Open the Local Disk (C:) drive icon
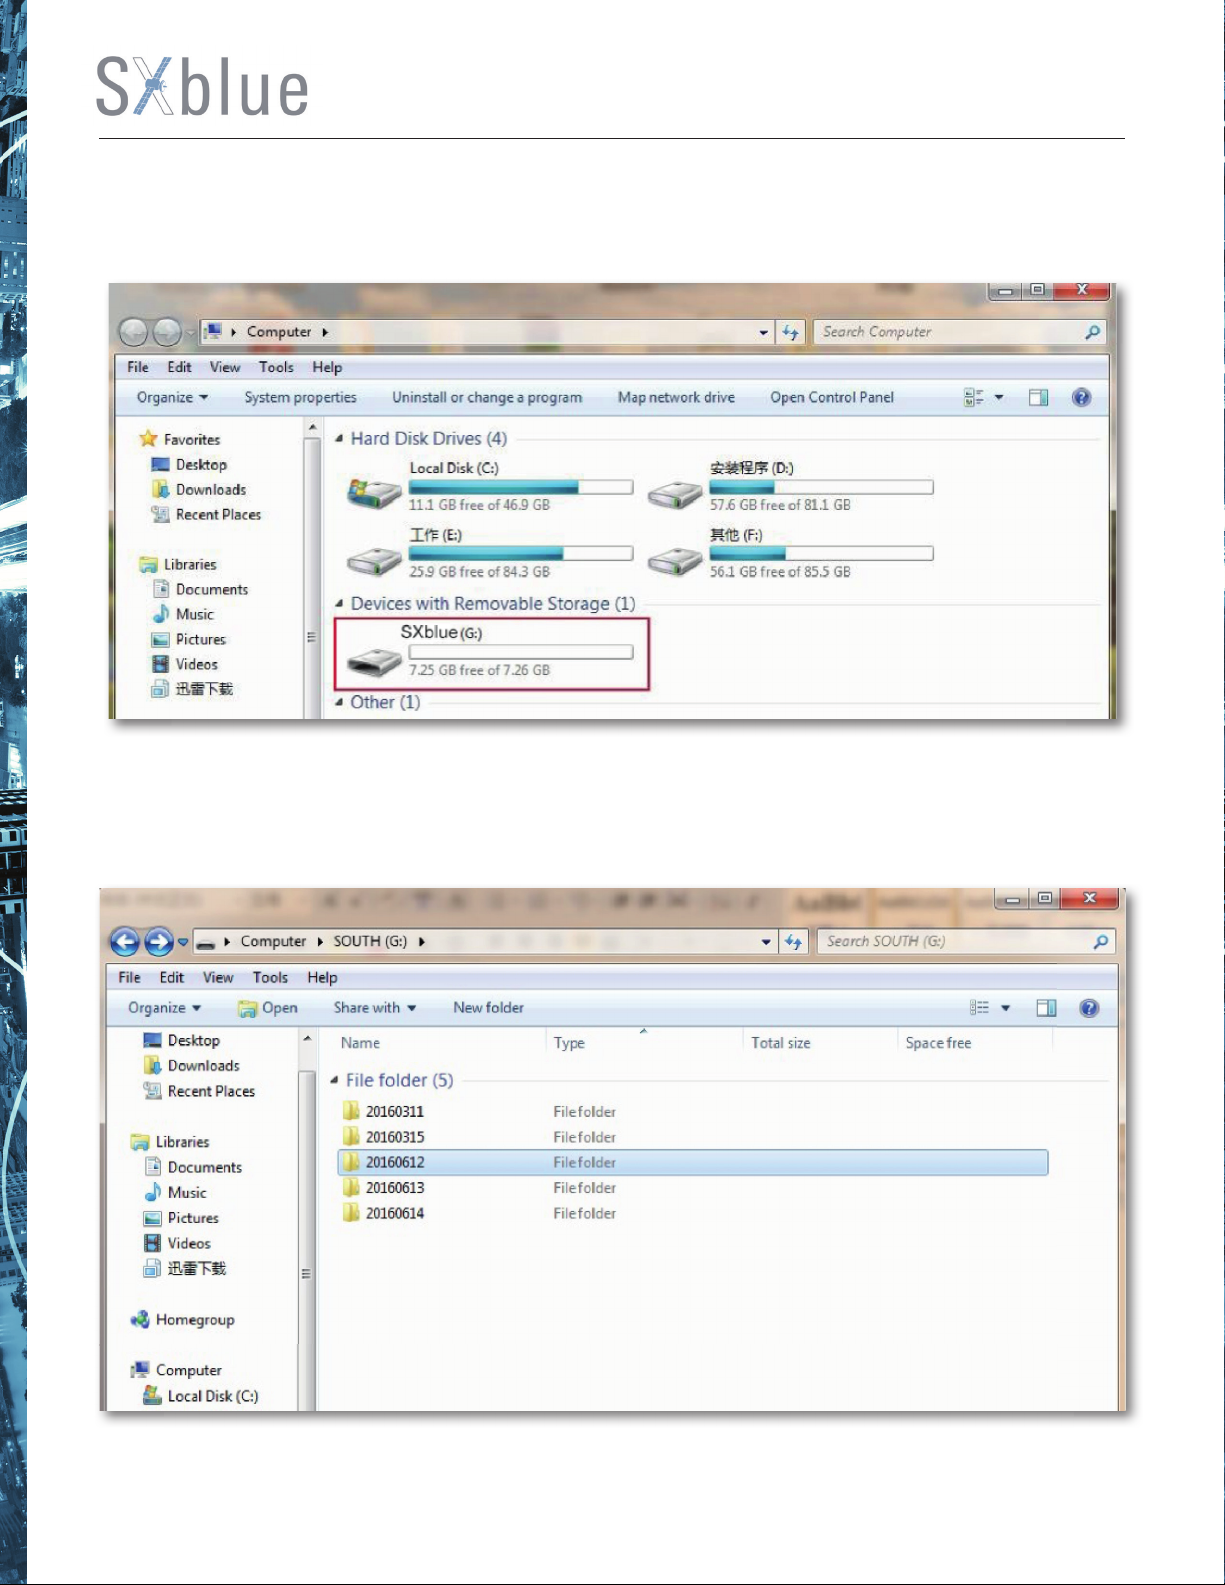This screenshot has width=1225, height=1585. [x=374, y=493]
